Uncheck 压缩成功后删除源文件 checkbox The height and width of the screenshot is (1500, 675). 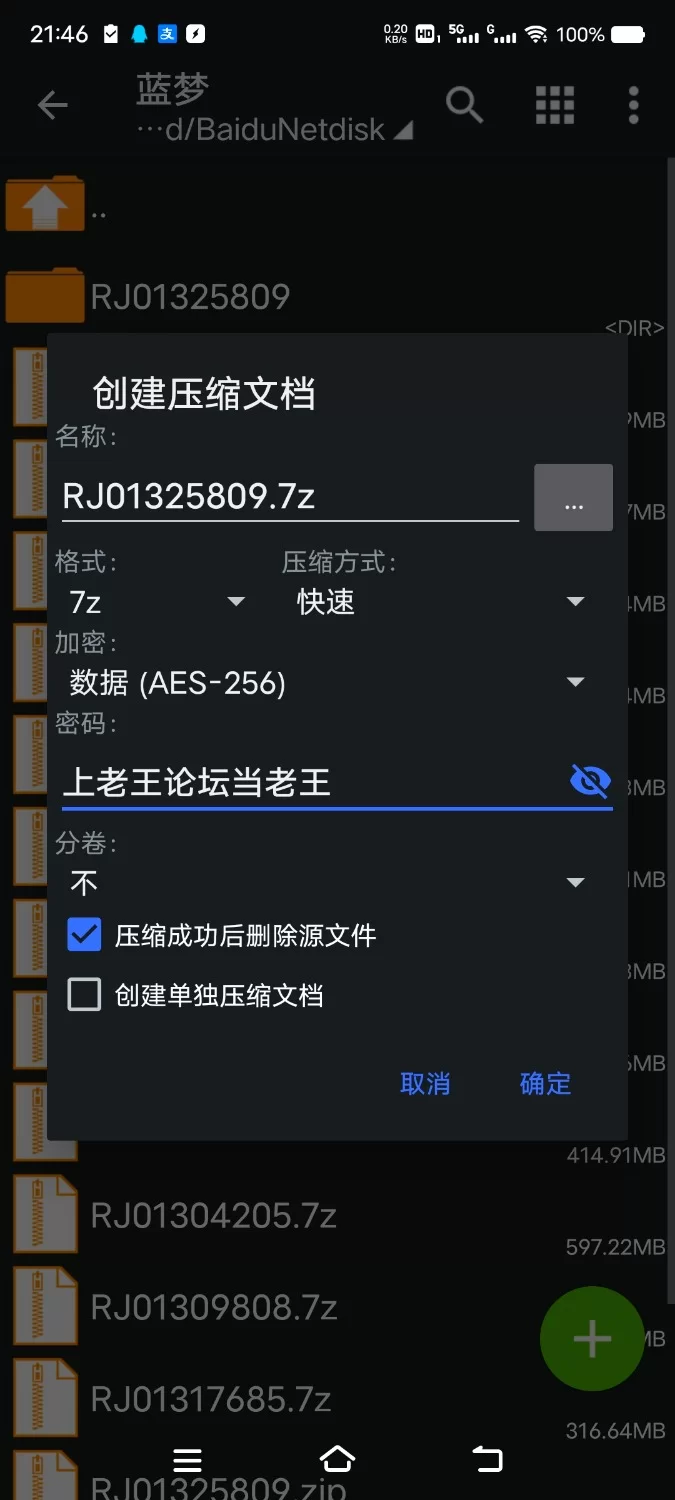coord(84,935)
